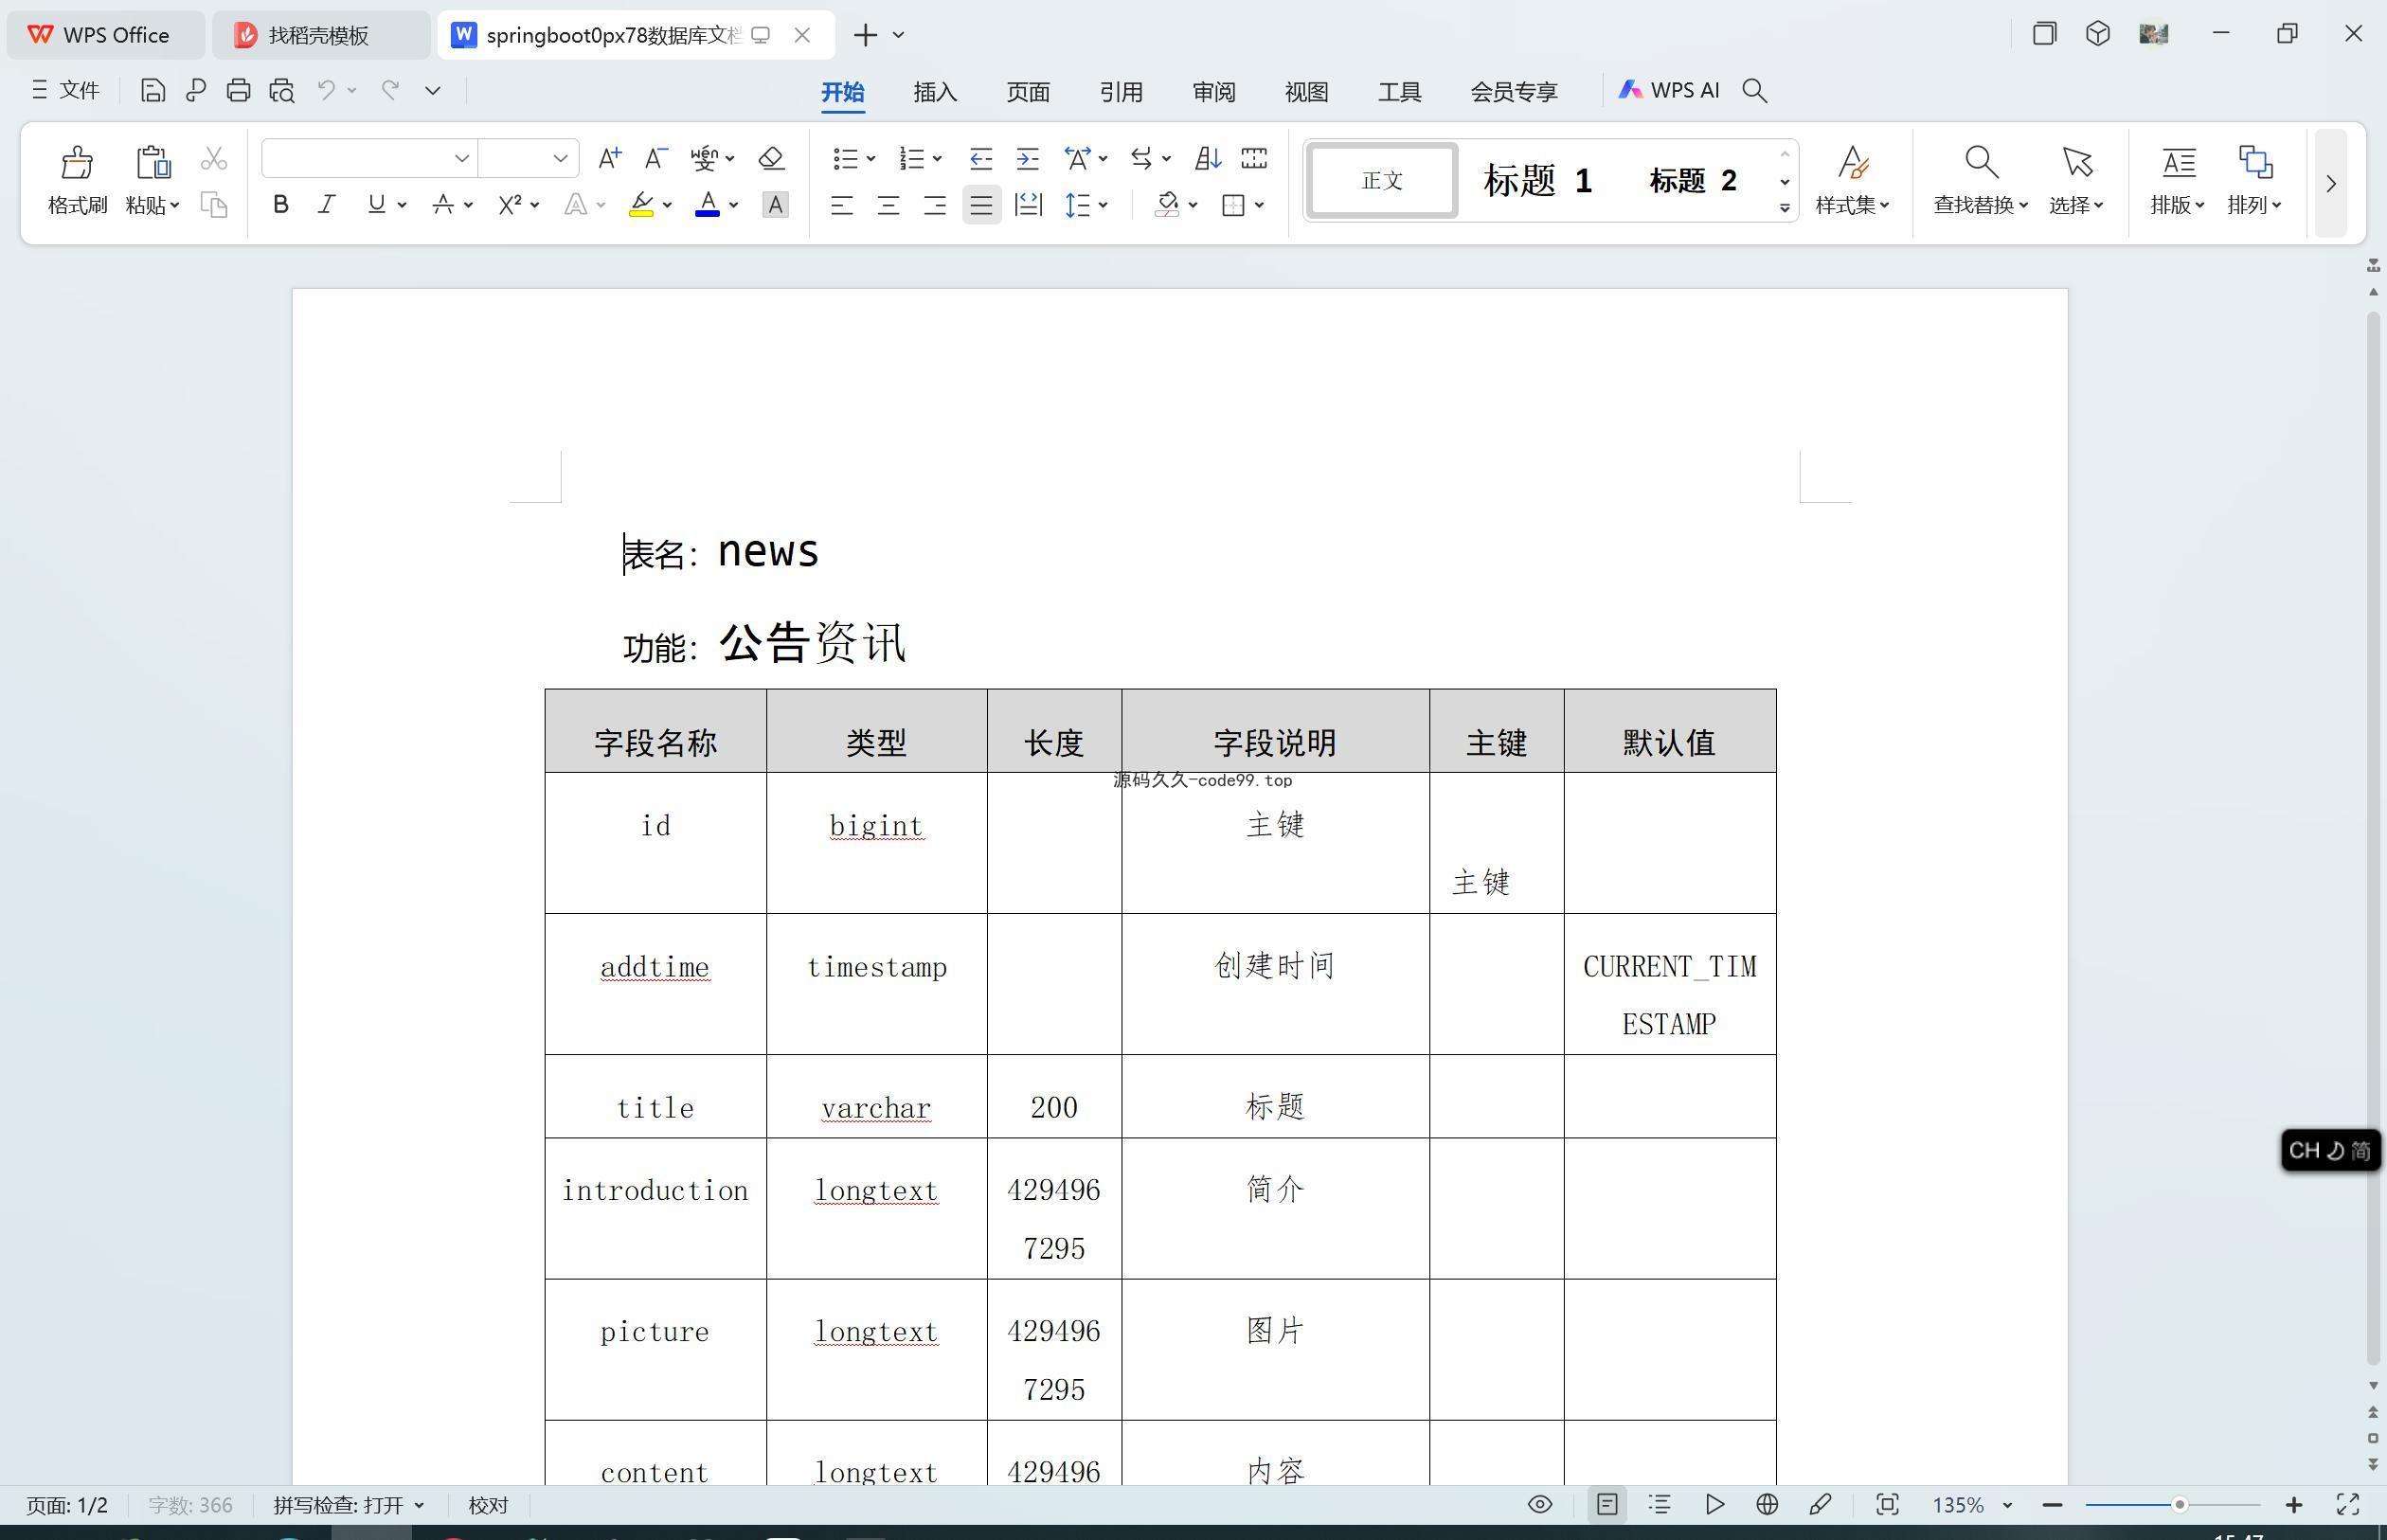Open a new tab with plus button

[x=865, y=35]
